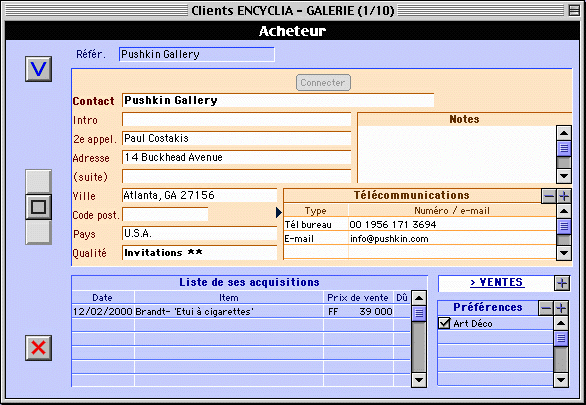Click Télécommunications list scroll up arrow
This screenshot has height=405, width=586.
[x=564, y=211]
